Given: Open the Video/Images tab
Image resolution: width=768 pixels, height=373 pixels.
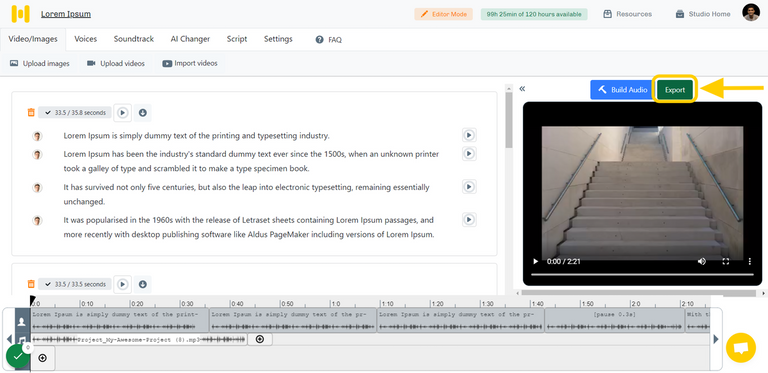Looking at the screenshot, I should (x=33, y=39).
